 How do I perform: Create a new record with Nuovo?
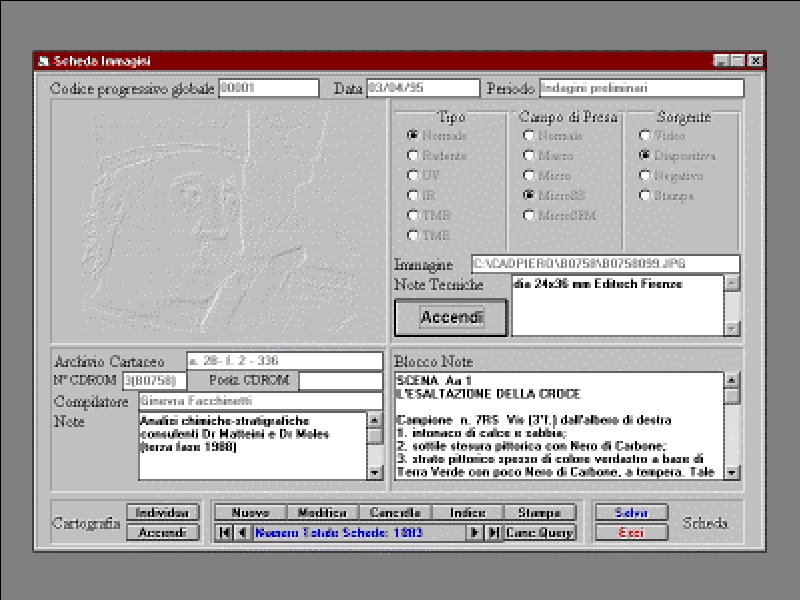coord(251,512)
